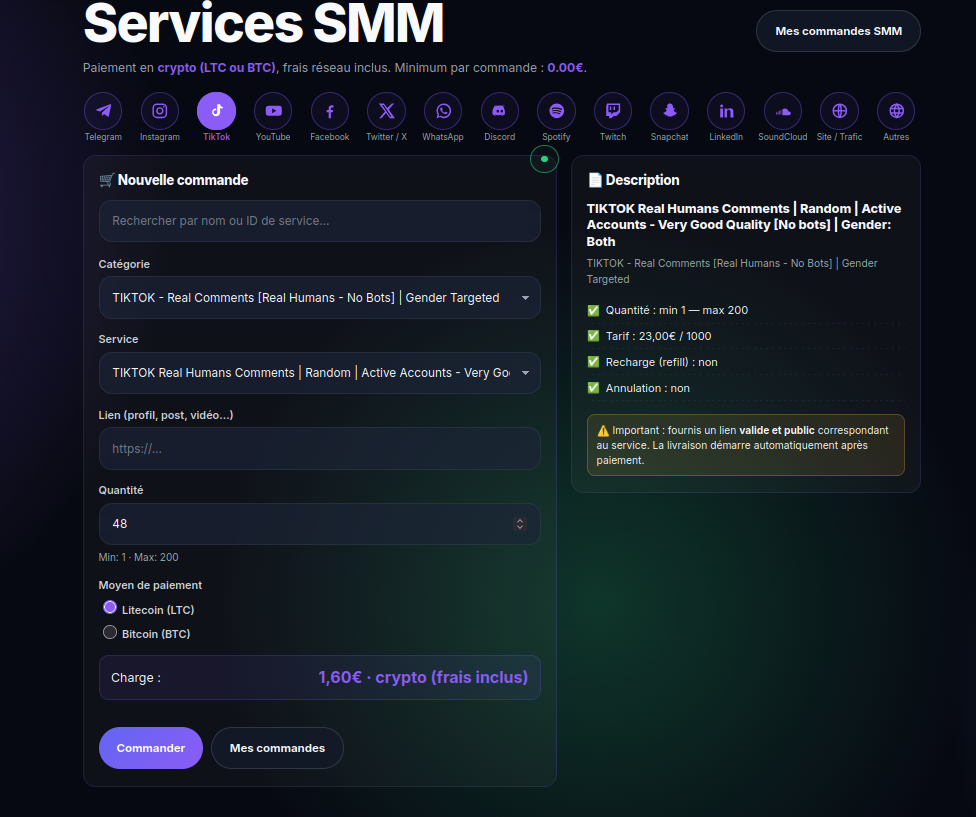This screenshot has height=817, width=976.
Task: Focus the Lien https:// field
Action: click(x=319, y=449)
